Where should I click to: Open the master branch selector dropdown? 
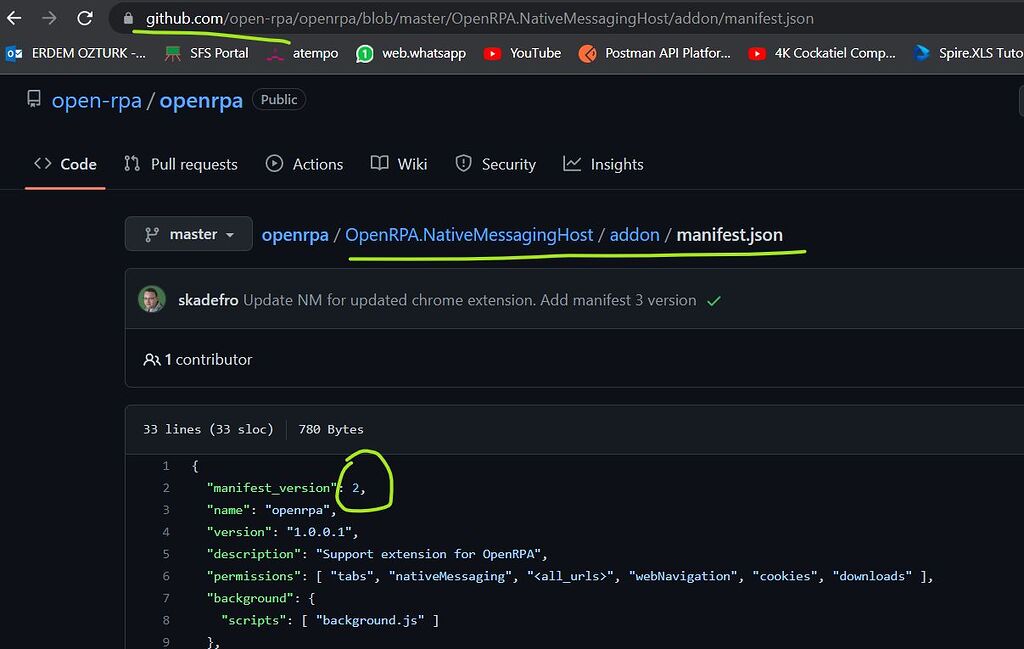point(188,233)
